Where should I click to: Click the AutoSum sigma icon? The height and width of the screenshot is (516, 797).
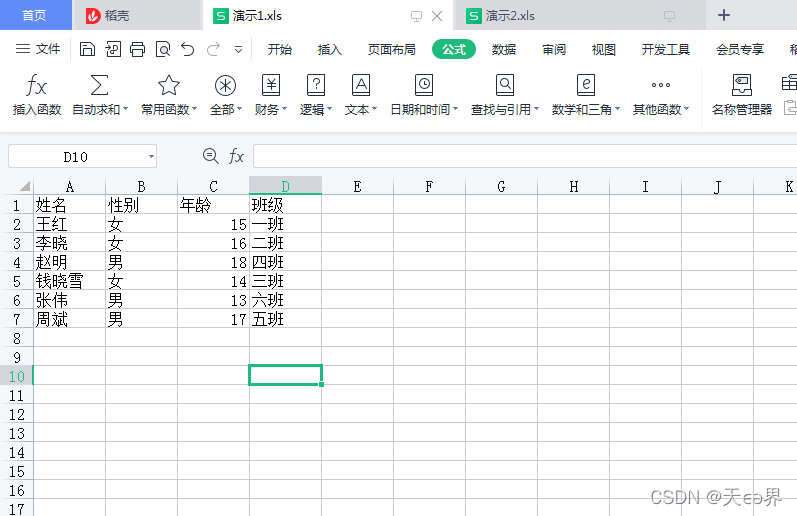coord(99,85)
